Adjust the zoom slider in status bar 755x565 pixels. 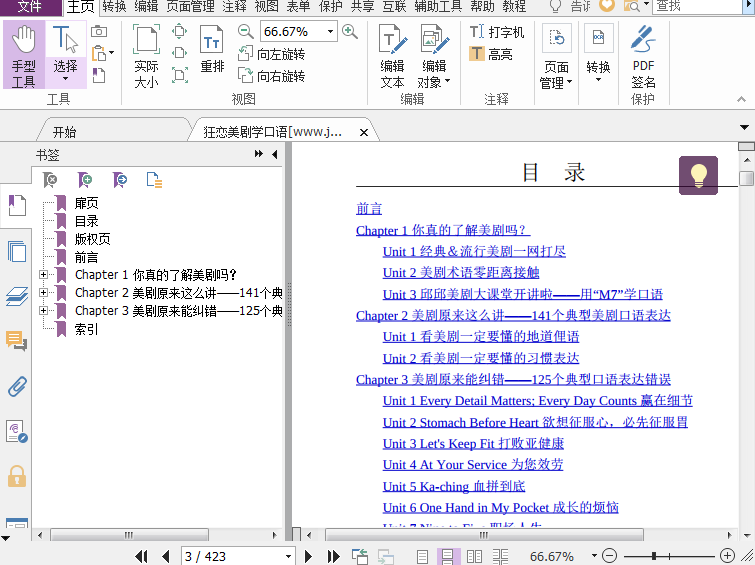click(x=654, y=556)
